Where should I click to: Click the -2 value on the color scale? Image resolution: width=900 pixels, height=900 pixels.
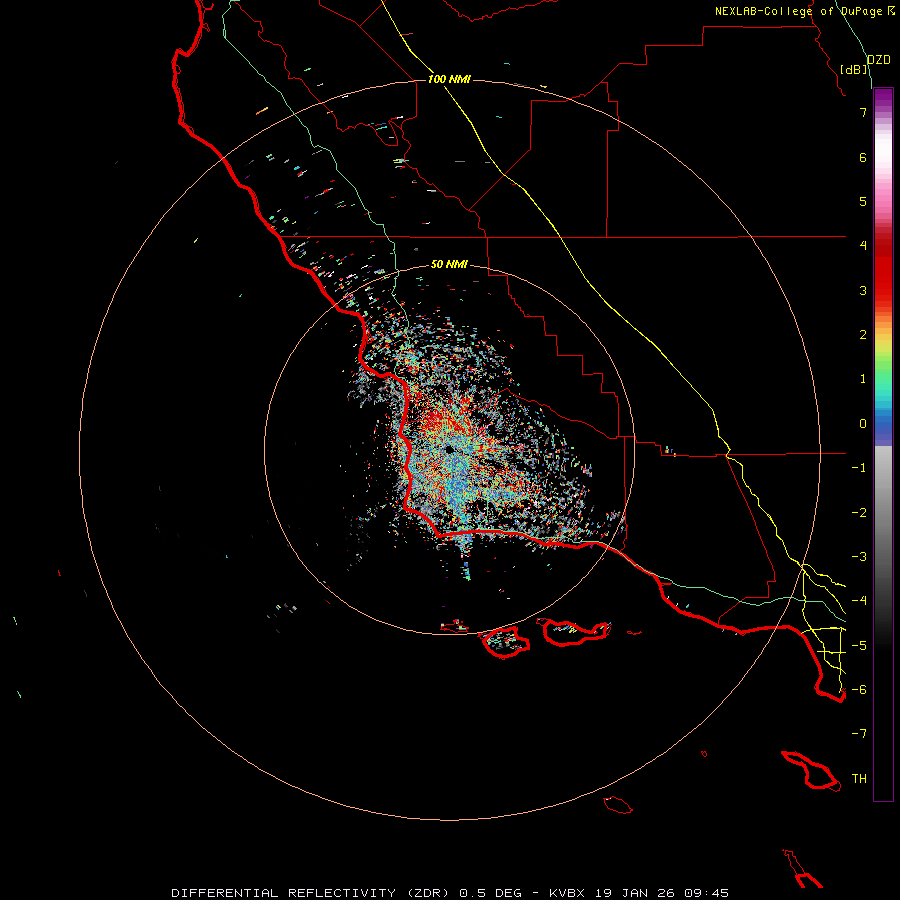click(859, 513)
